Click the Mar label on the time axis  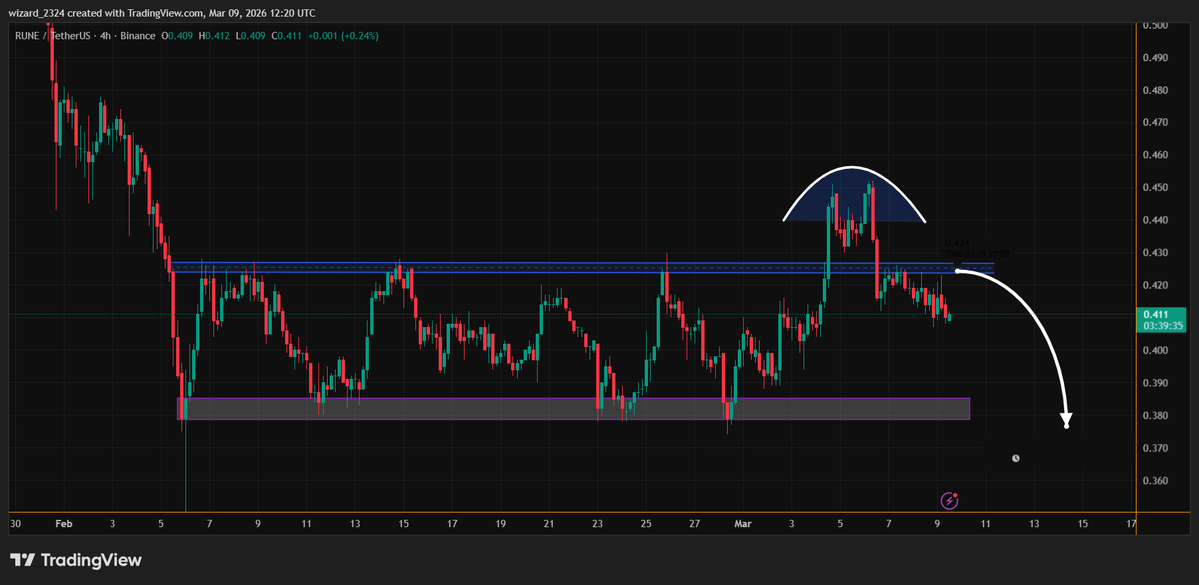(742, 523)
